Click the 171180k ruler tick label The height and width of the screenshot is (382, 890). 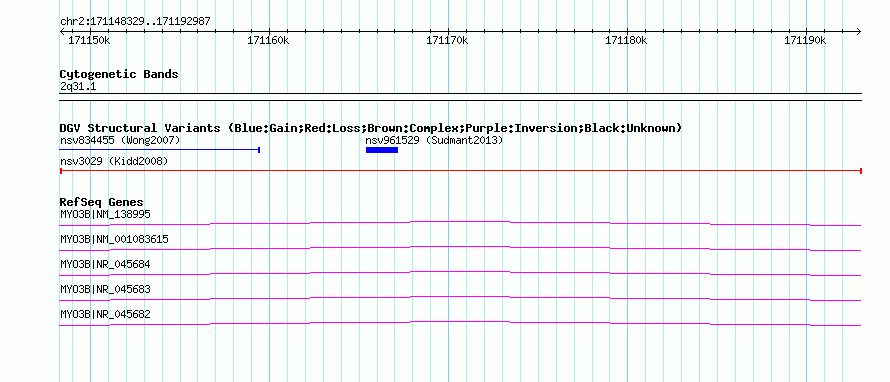(626, 41)
